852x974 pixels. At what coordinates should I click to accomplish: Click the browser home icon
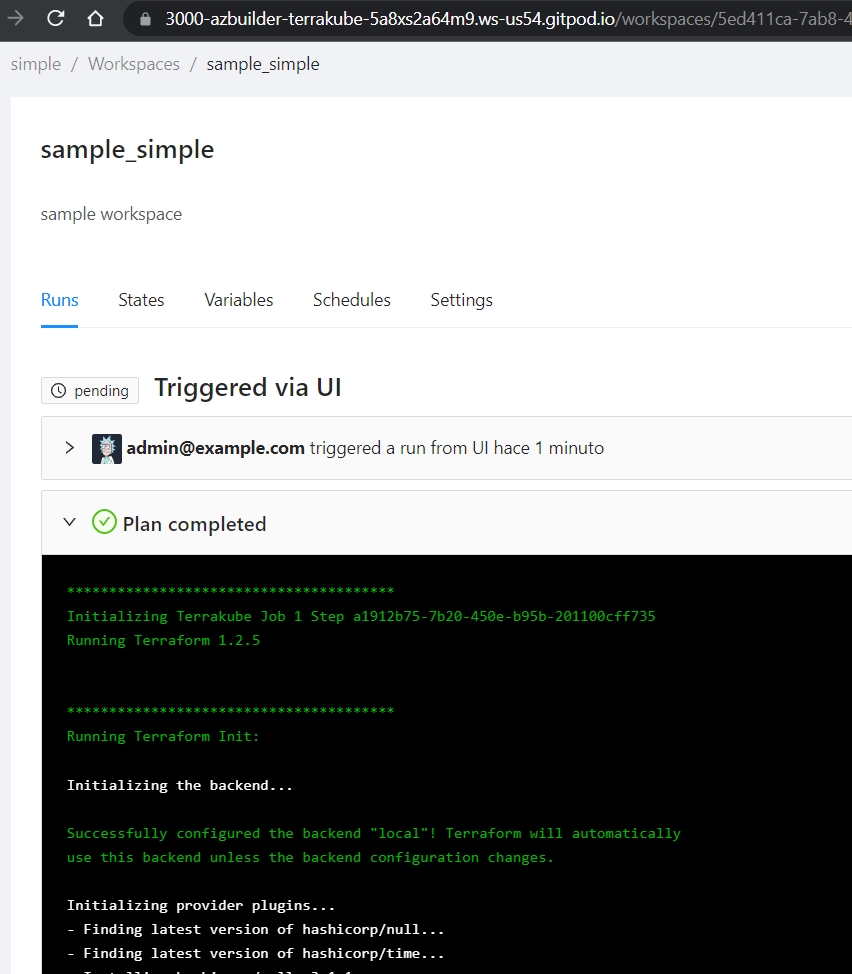[x=95, y=19]
